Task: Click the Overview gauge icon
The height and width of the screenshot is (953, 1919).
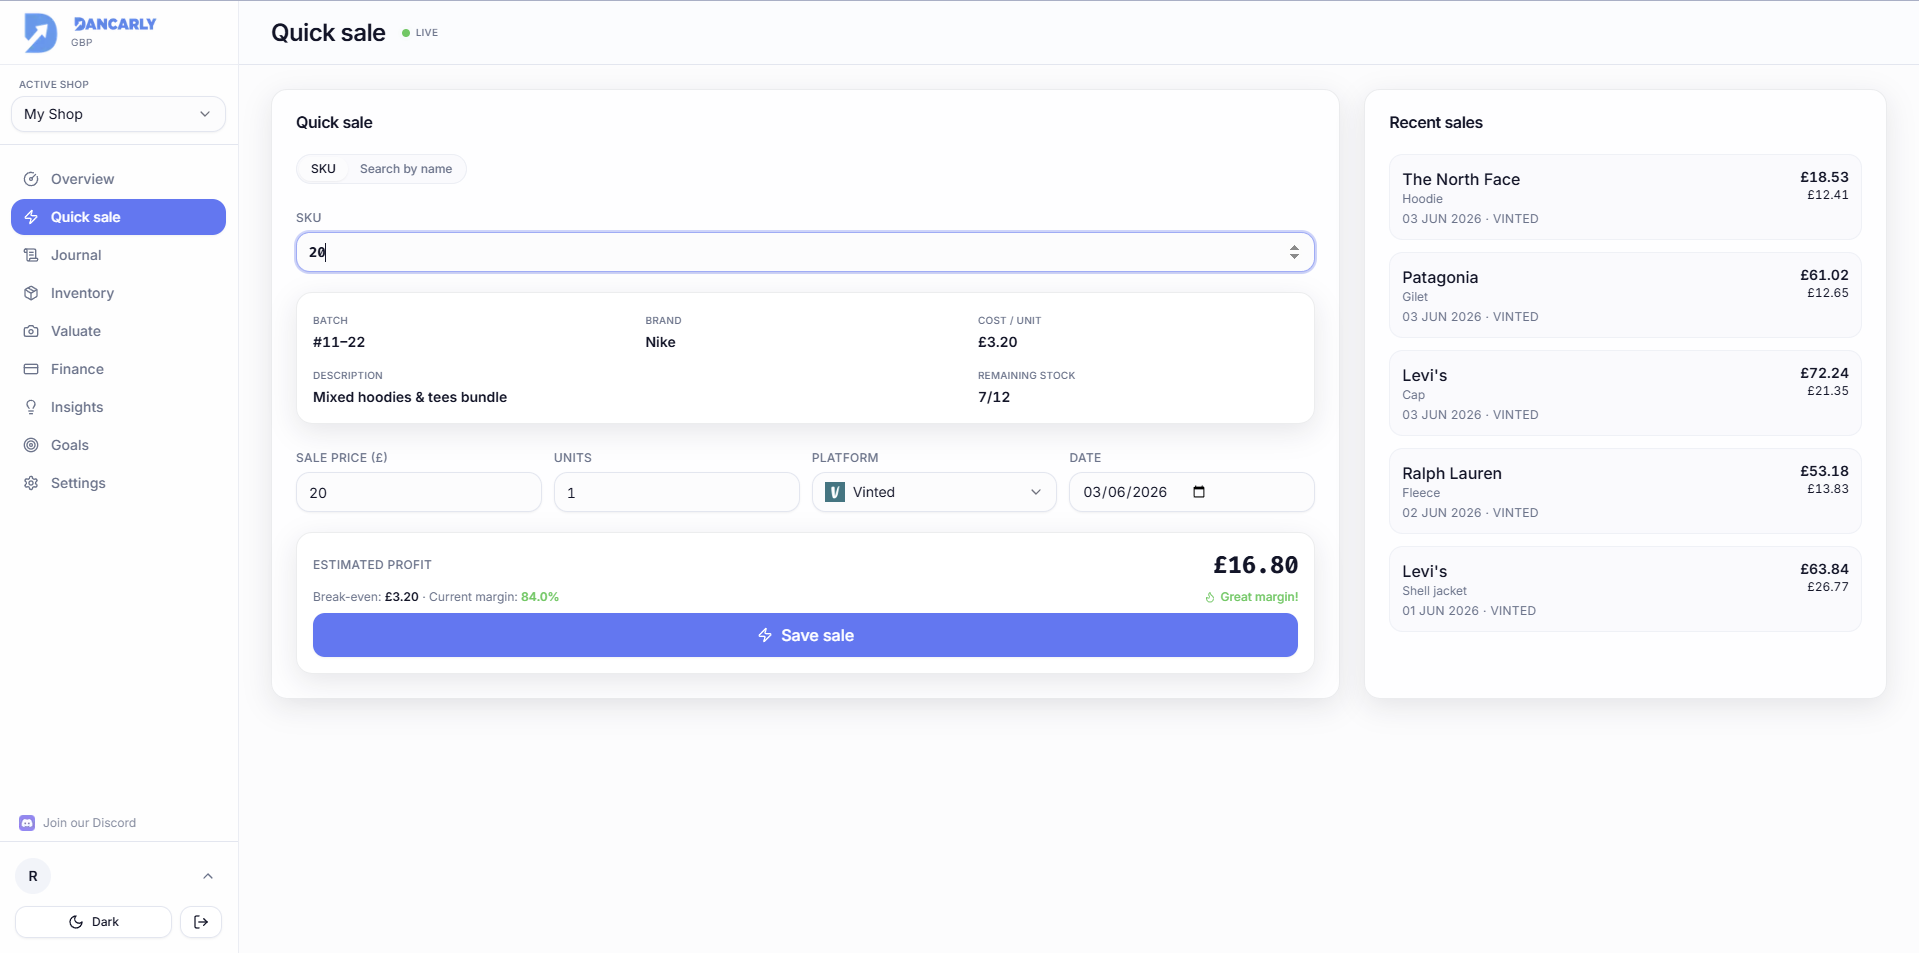Action: [x=31, y=179]
